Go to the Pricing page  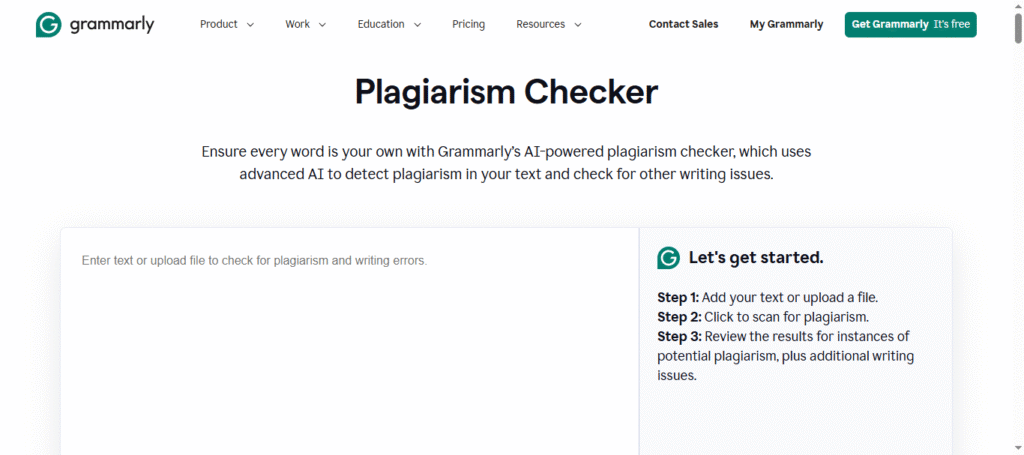pyautogui.click(x=468, y=24)
